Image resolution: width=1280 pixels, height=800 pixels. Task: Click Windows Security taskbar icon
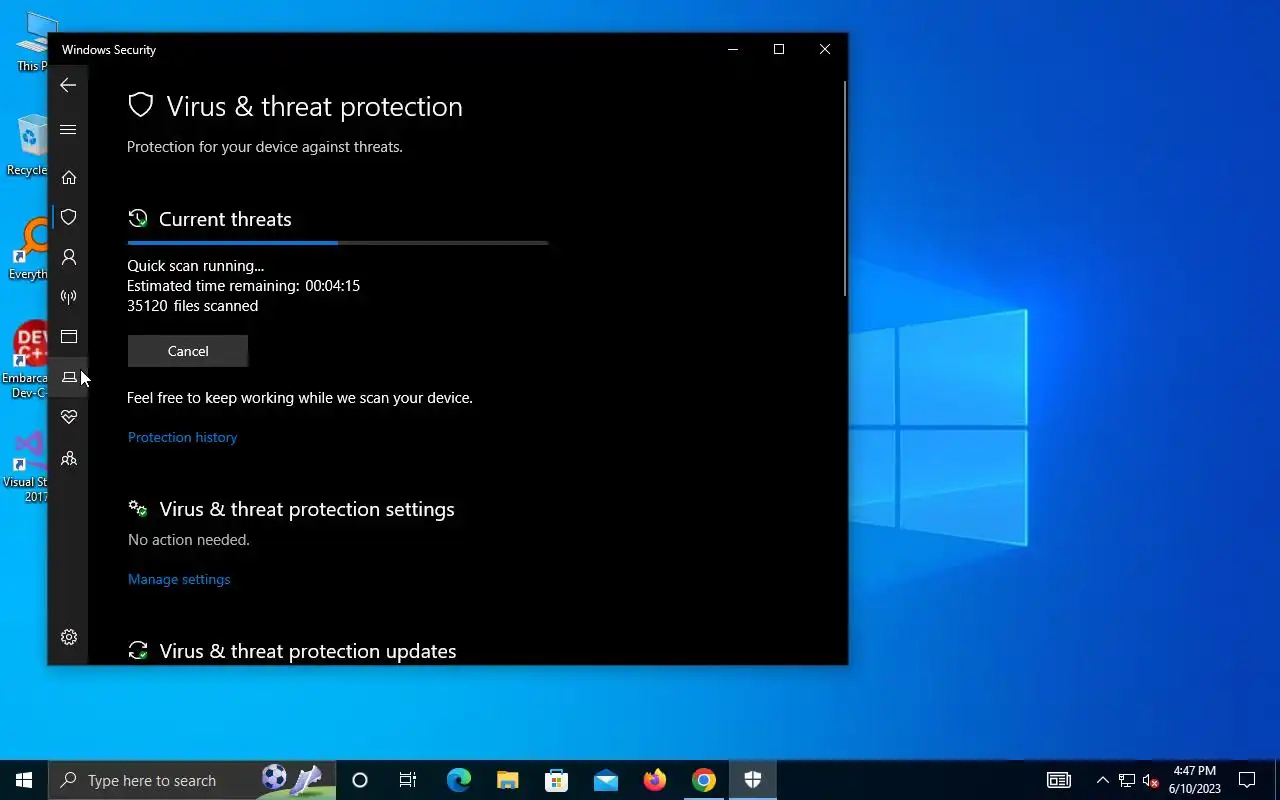[753, 780]
